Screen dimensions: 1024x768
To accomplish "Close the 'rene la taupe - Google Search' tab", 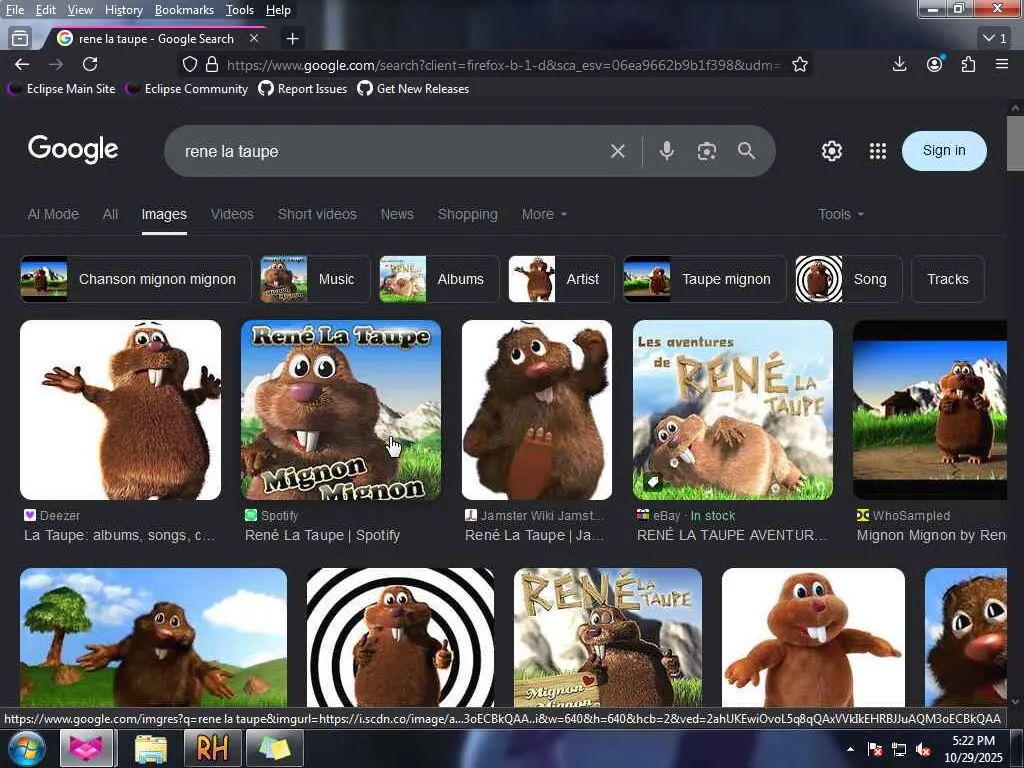I will pos(254,39).
